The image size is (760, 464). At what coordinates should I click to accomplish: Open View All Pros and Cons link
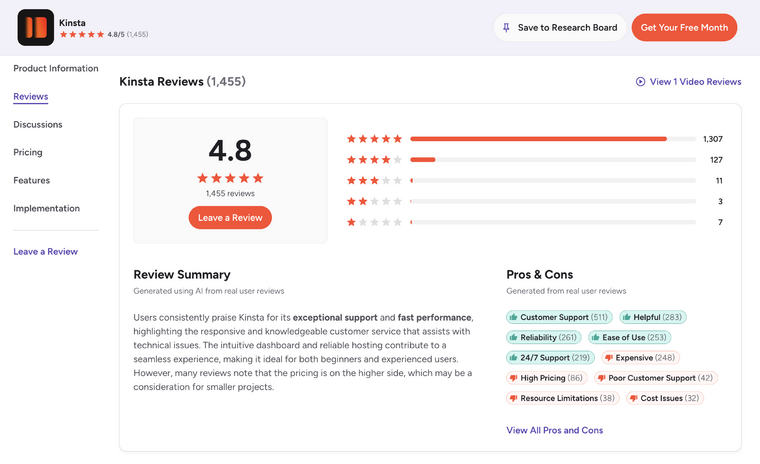[554, 431]
